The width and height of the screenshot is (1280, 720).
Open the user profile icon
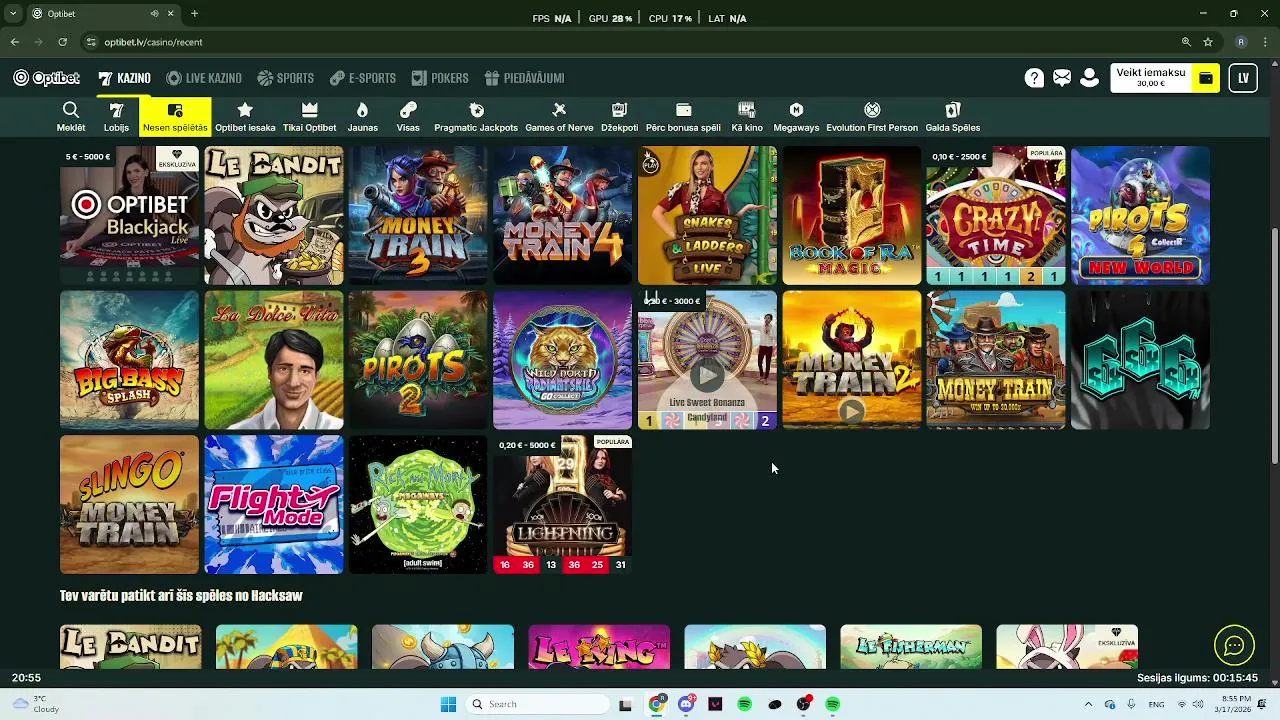(x=1090, y=78)
